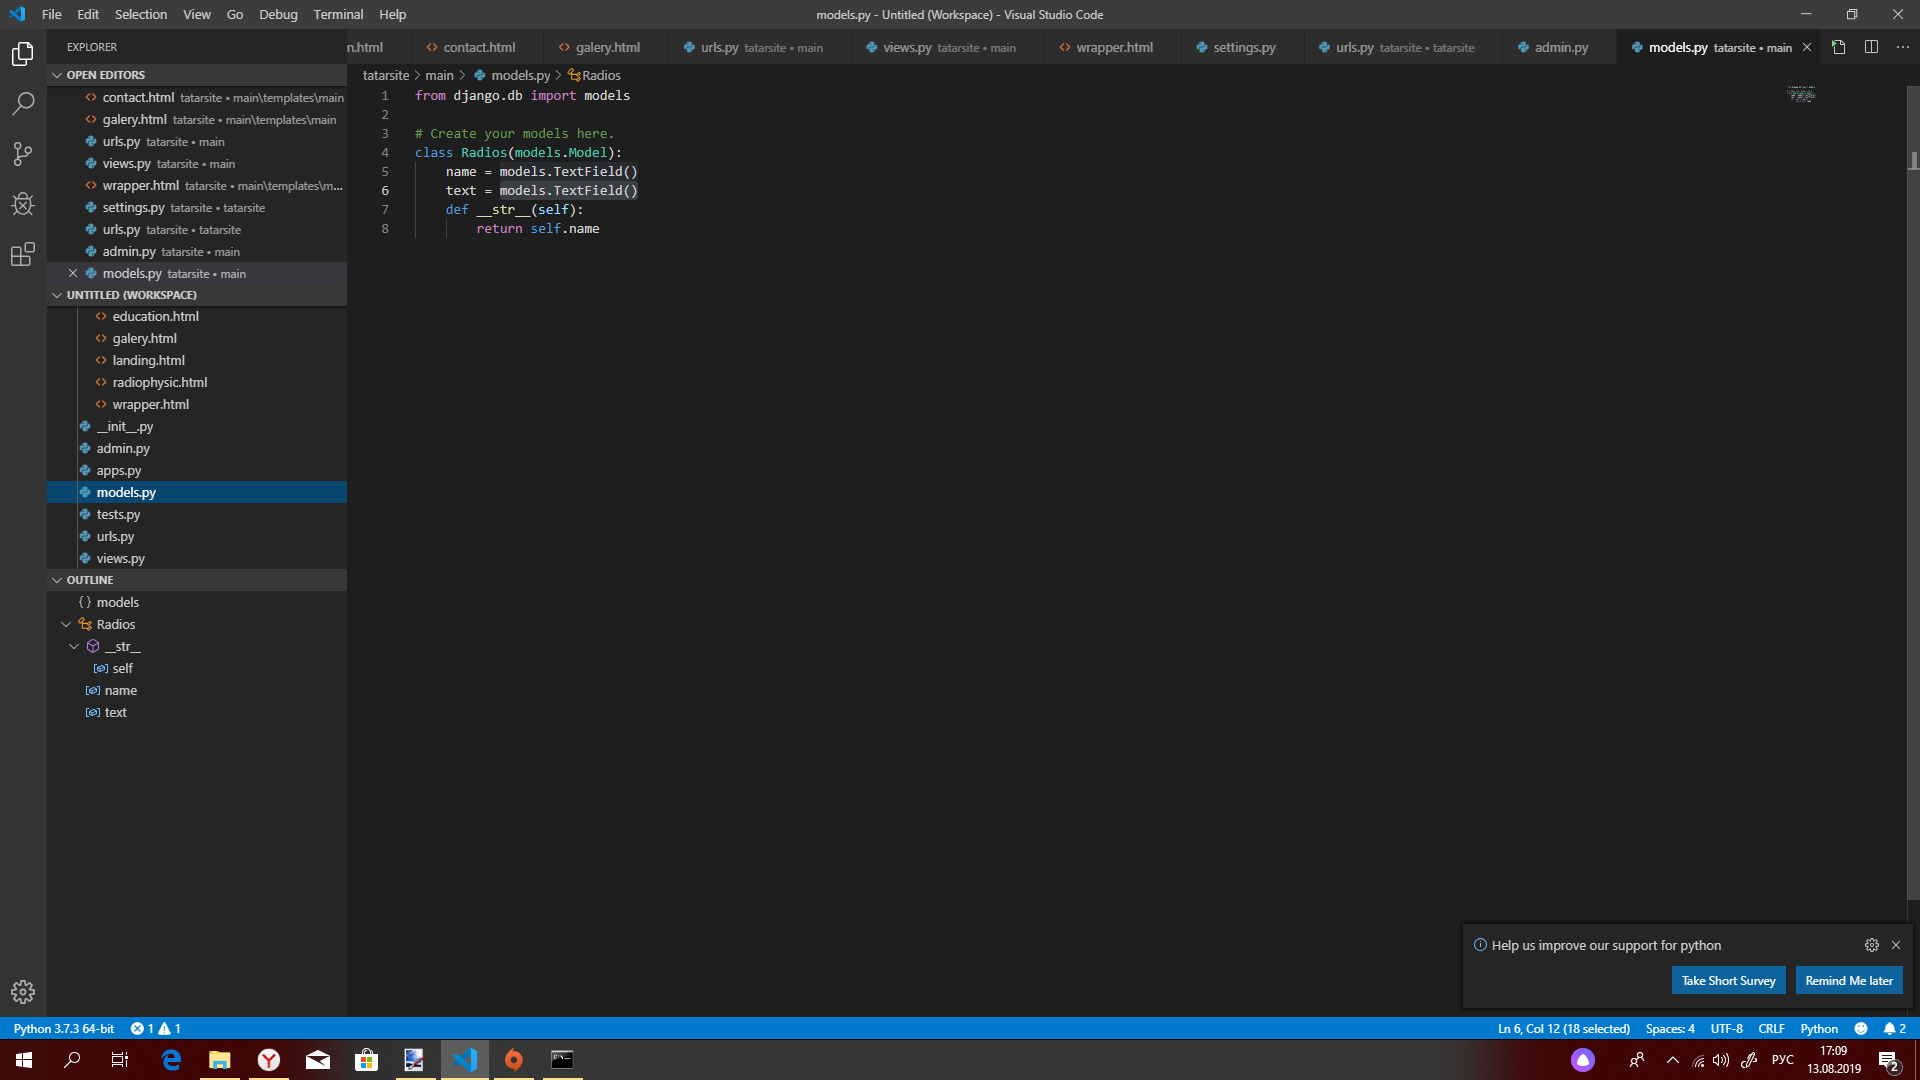Switch to the contact.html tab
The height and width of the screenshot is (1080, 1920).
click(479, 47)
